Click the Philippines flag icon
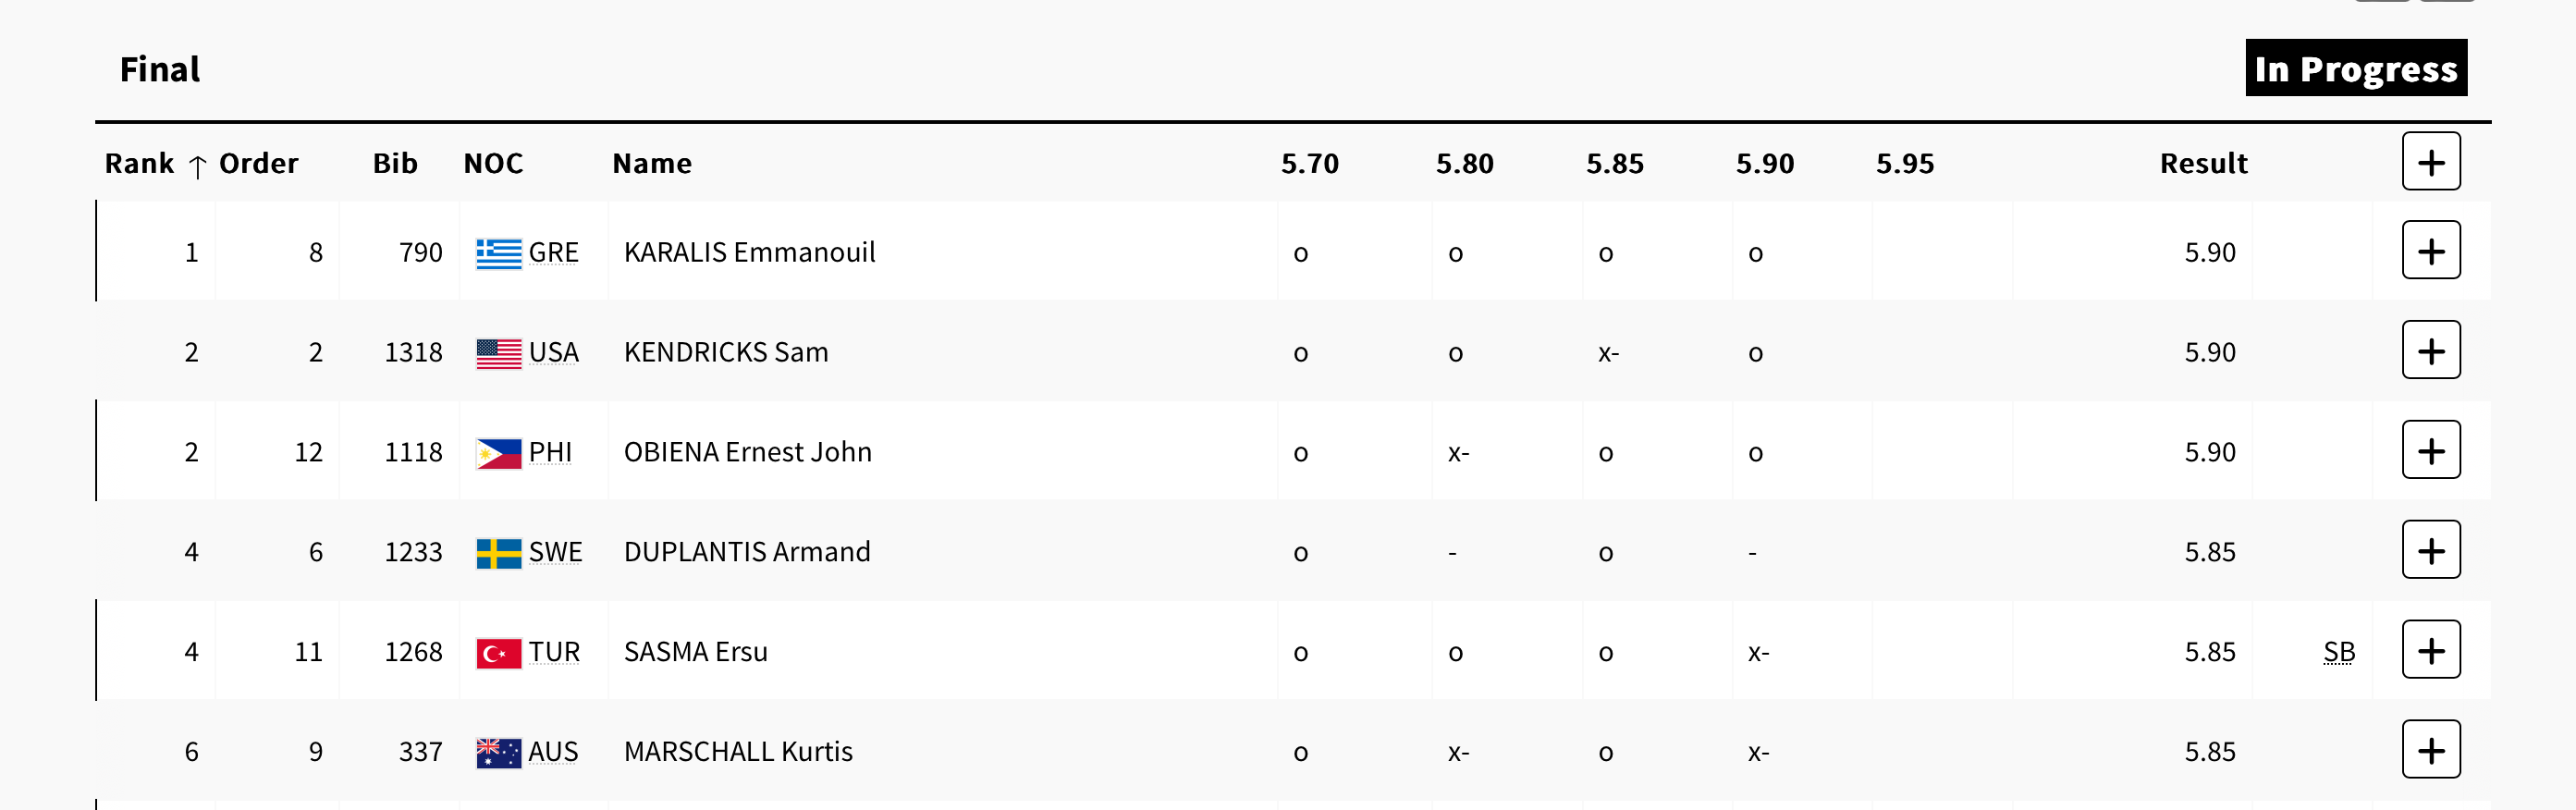The height and width of the screenshot is (810, 2576). click(498, 453)
